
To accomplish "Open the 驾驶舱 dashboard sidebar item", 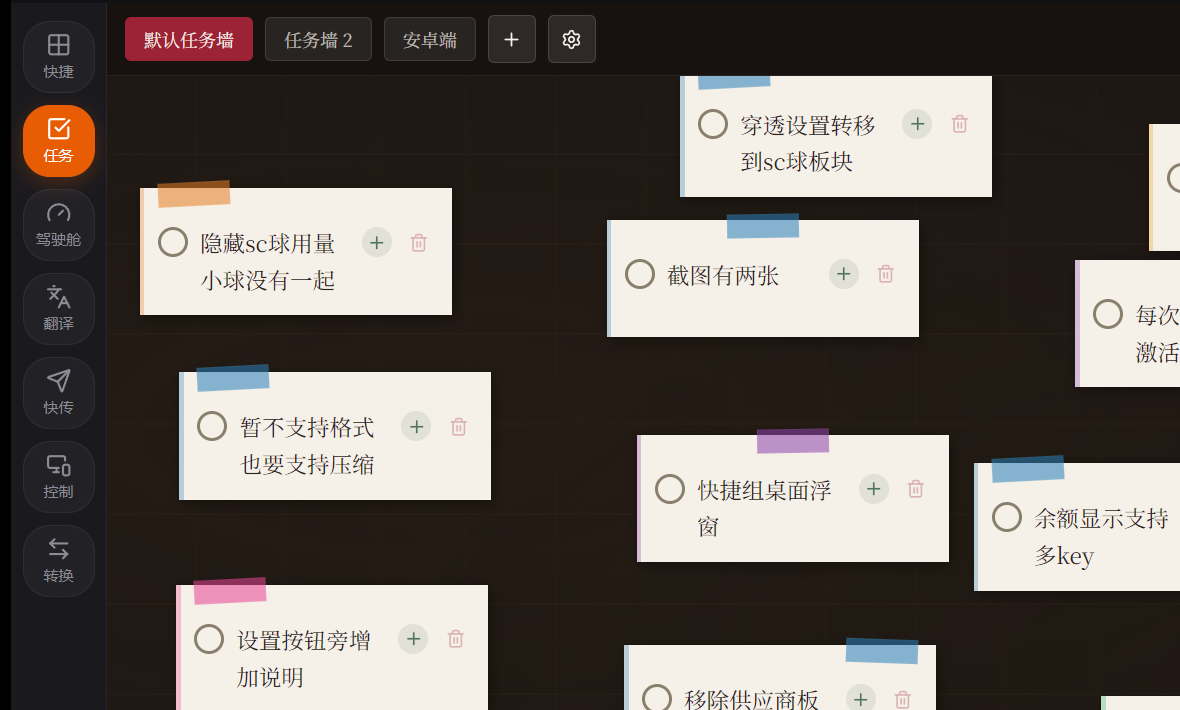I will tap(59, 225).
